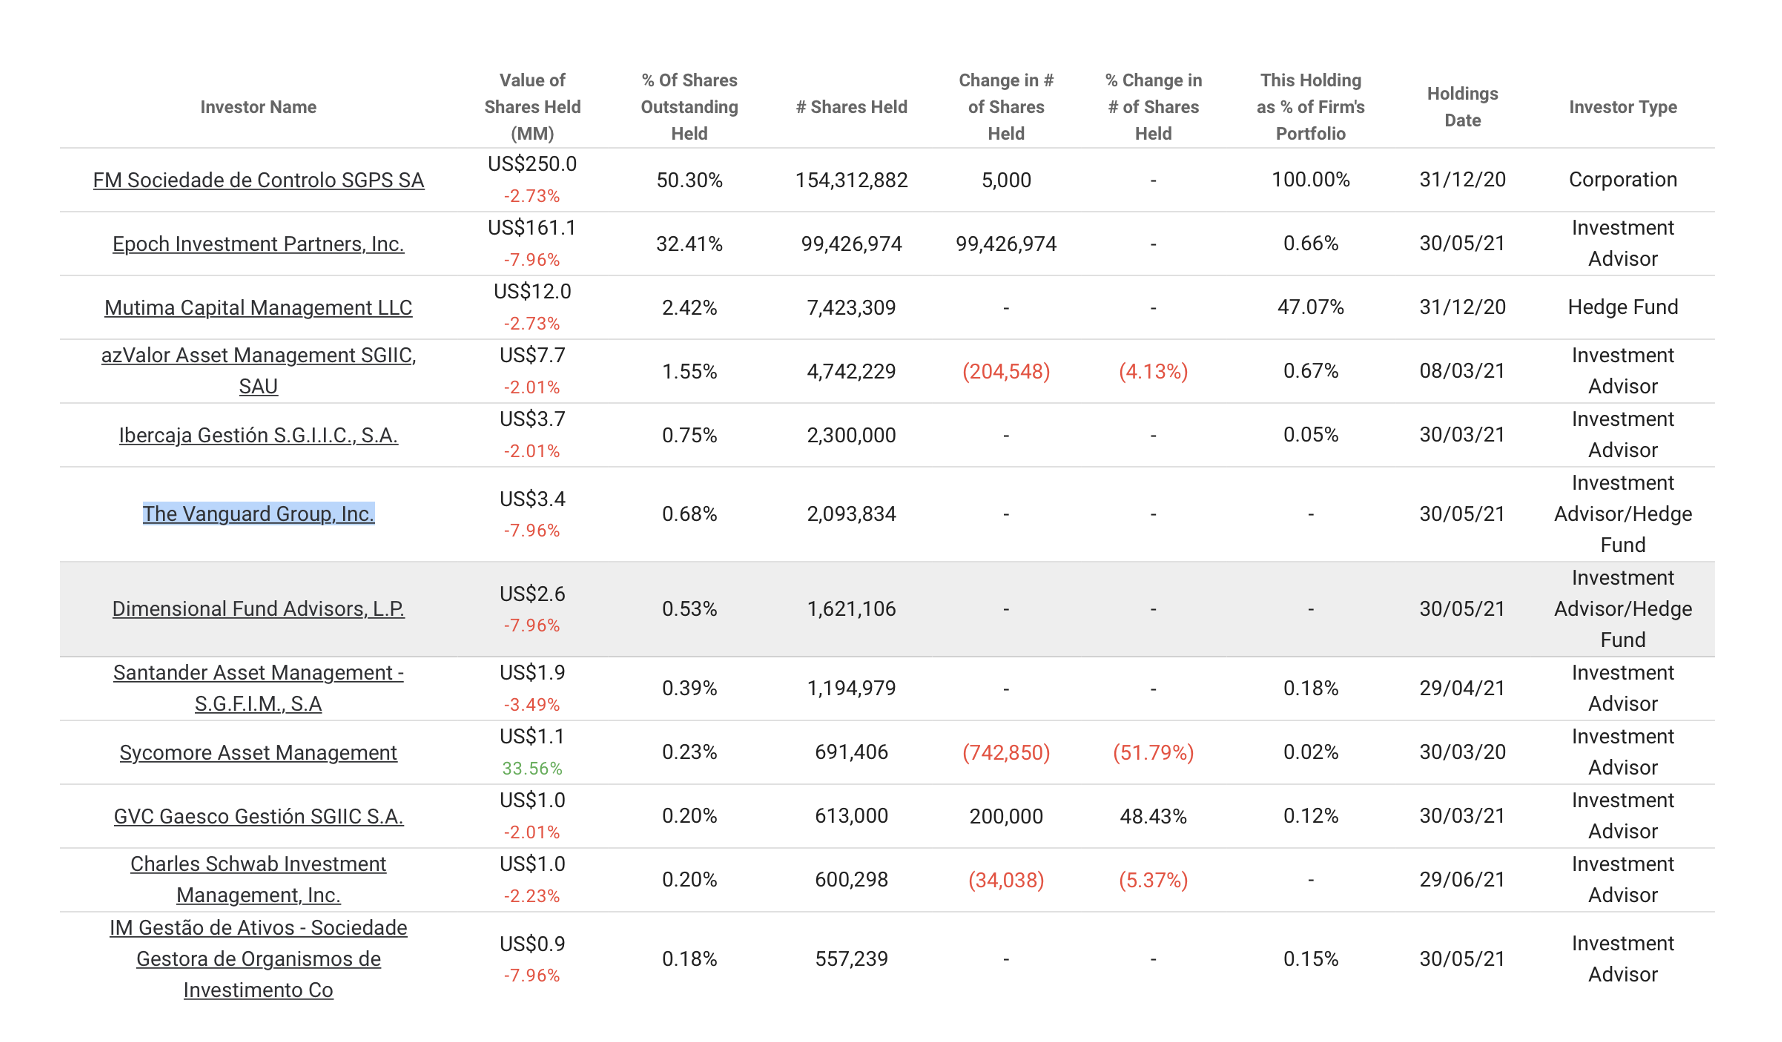This screenshot has height=1042, width=1782.
Task: Click This Holding as % of Firm's Portfolio header
Action: click(x=1310, y=107)
